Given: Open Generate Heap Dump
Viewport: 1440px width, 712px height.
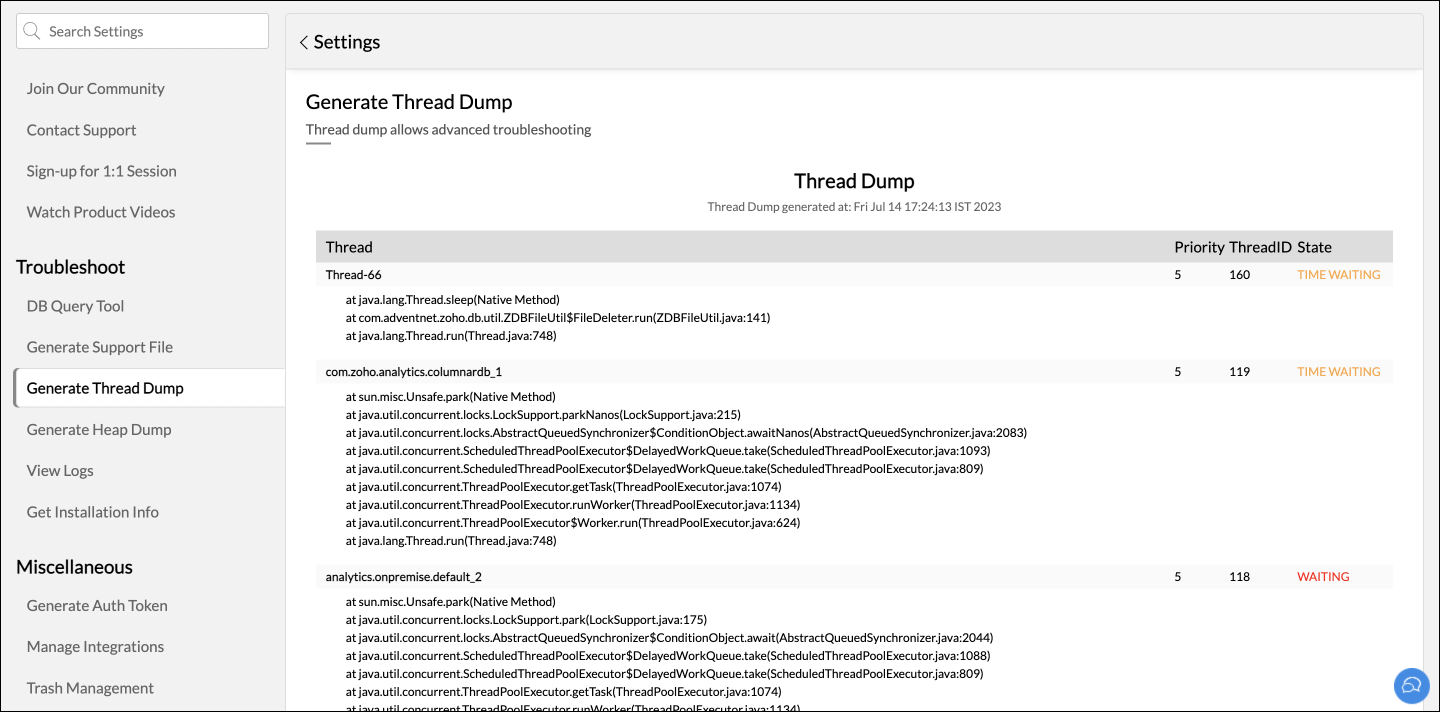Looking at the screenshot, I should coord(99,429).
